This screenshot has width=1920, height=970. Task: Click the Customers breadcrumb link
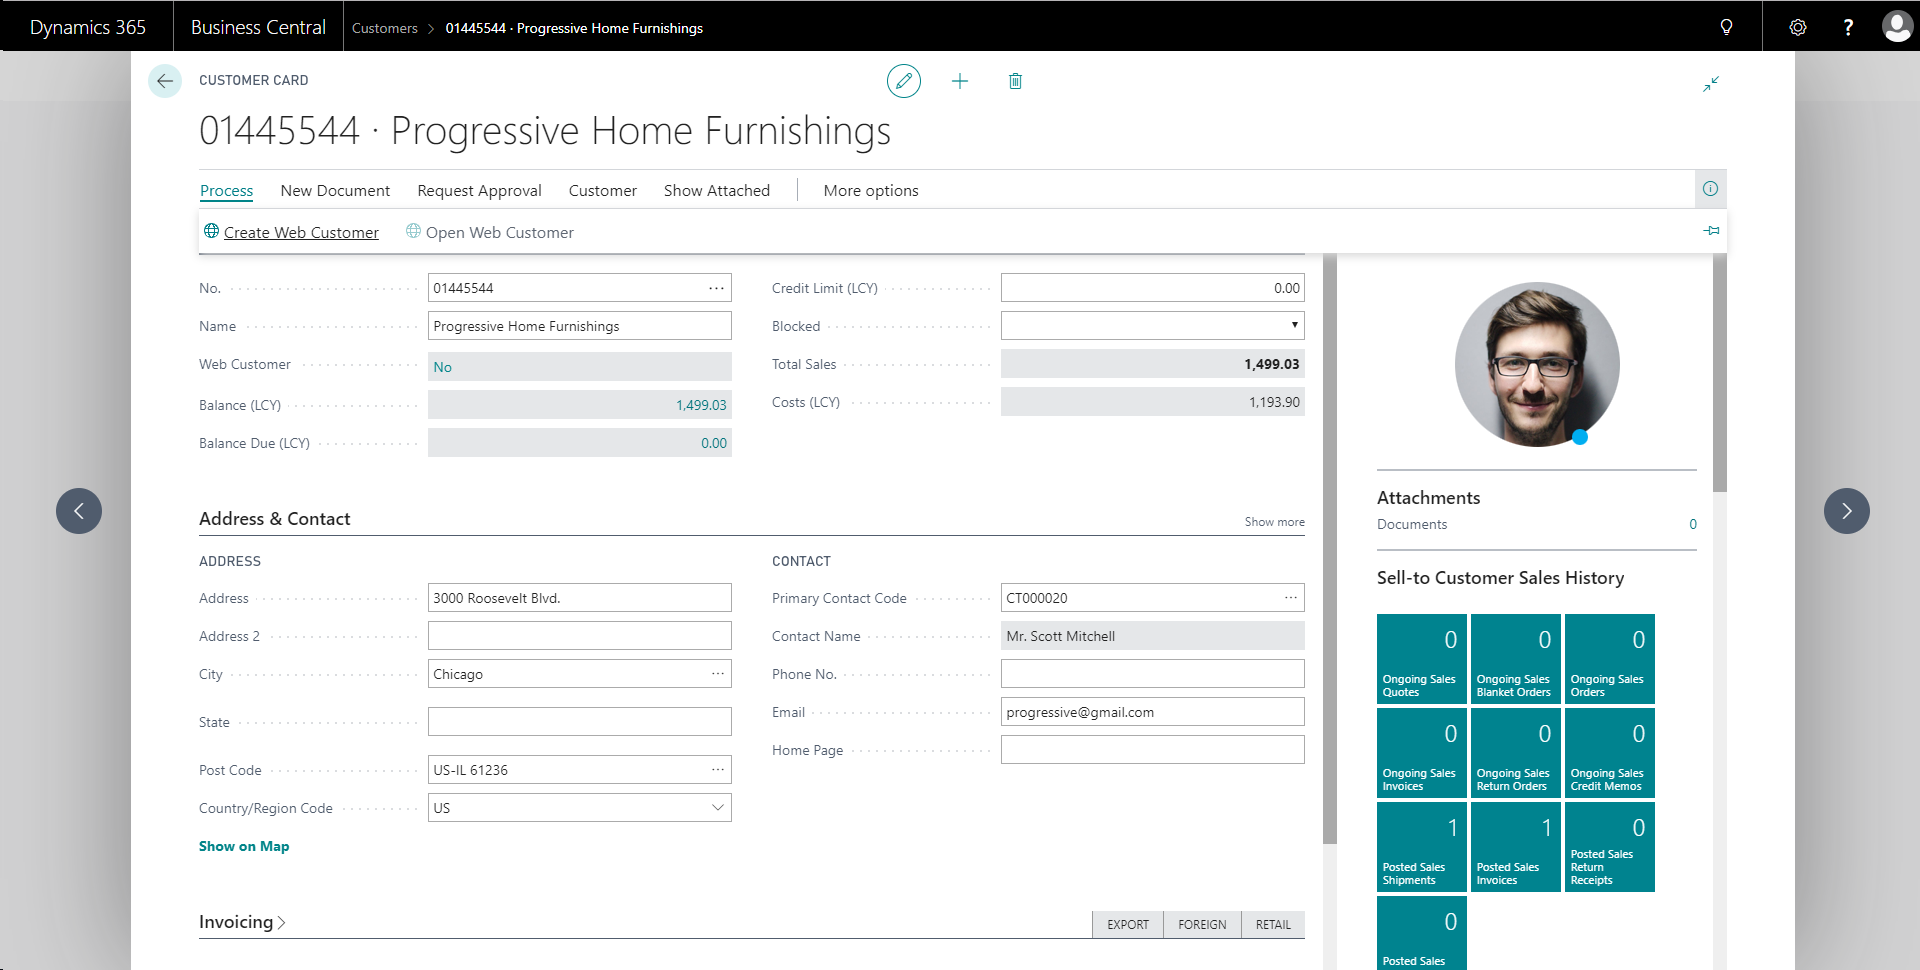[x=385, y=28]
